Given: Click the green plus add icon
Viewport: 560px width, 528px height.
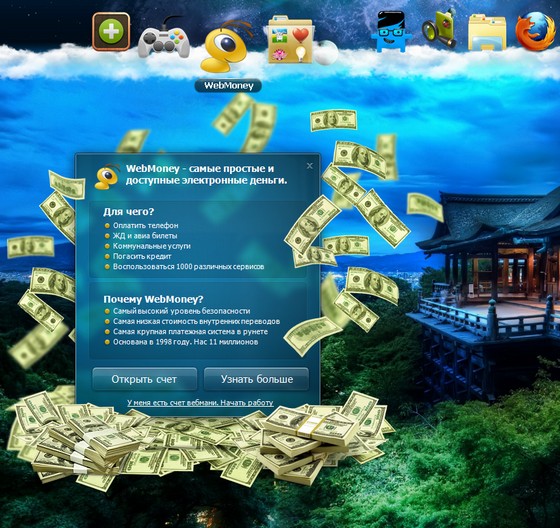Looking at the screenshot, I should point(111,31).
